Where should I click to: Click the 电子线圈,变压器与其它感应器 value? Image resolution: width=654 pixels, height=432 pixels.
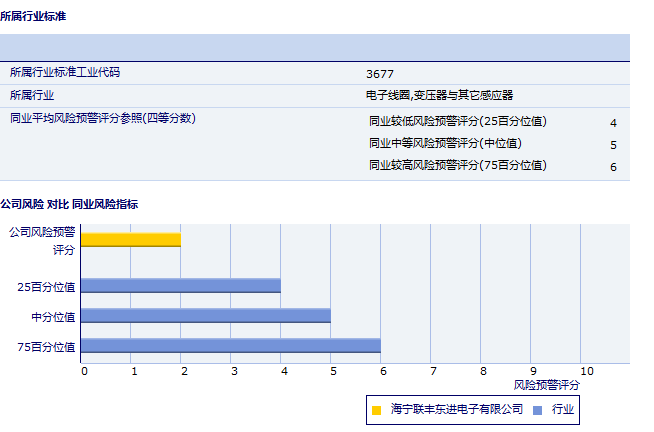[440, 95]
